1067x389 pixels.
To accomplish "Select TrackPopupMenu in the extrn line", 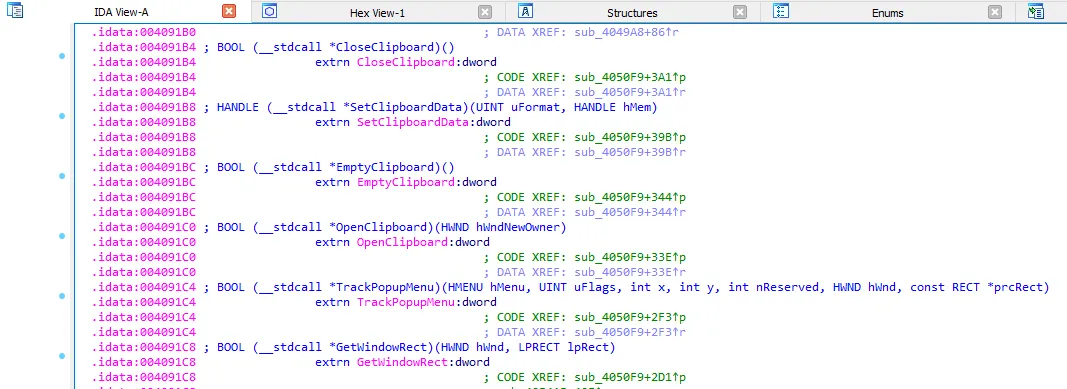I will (406, 302).
